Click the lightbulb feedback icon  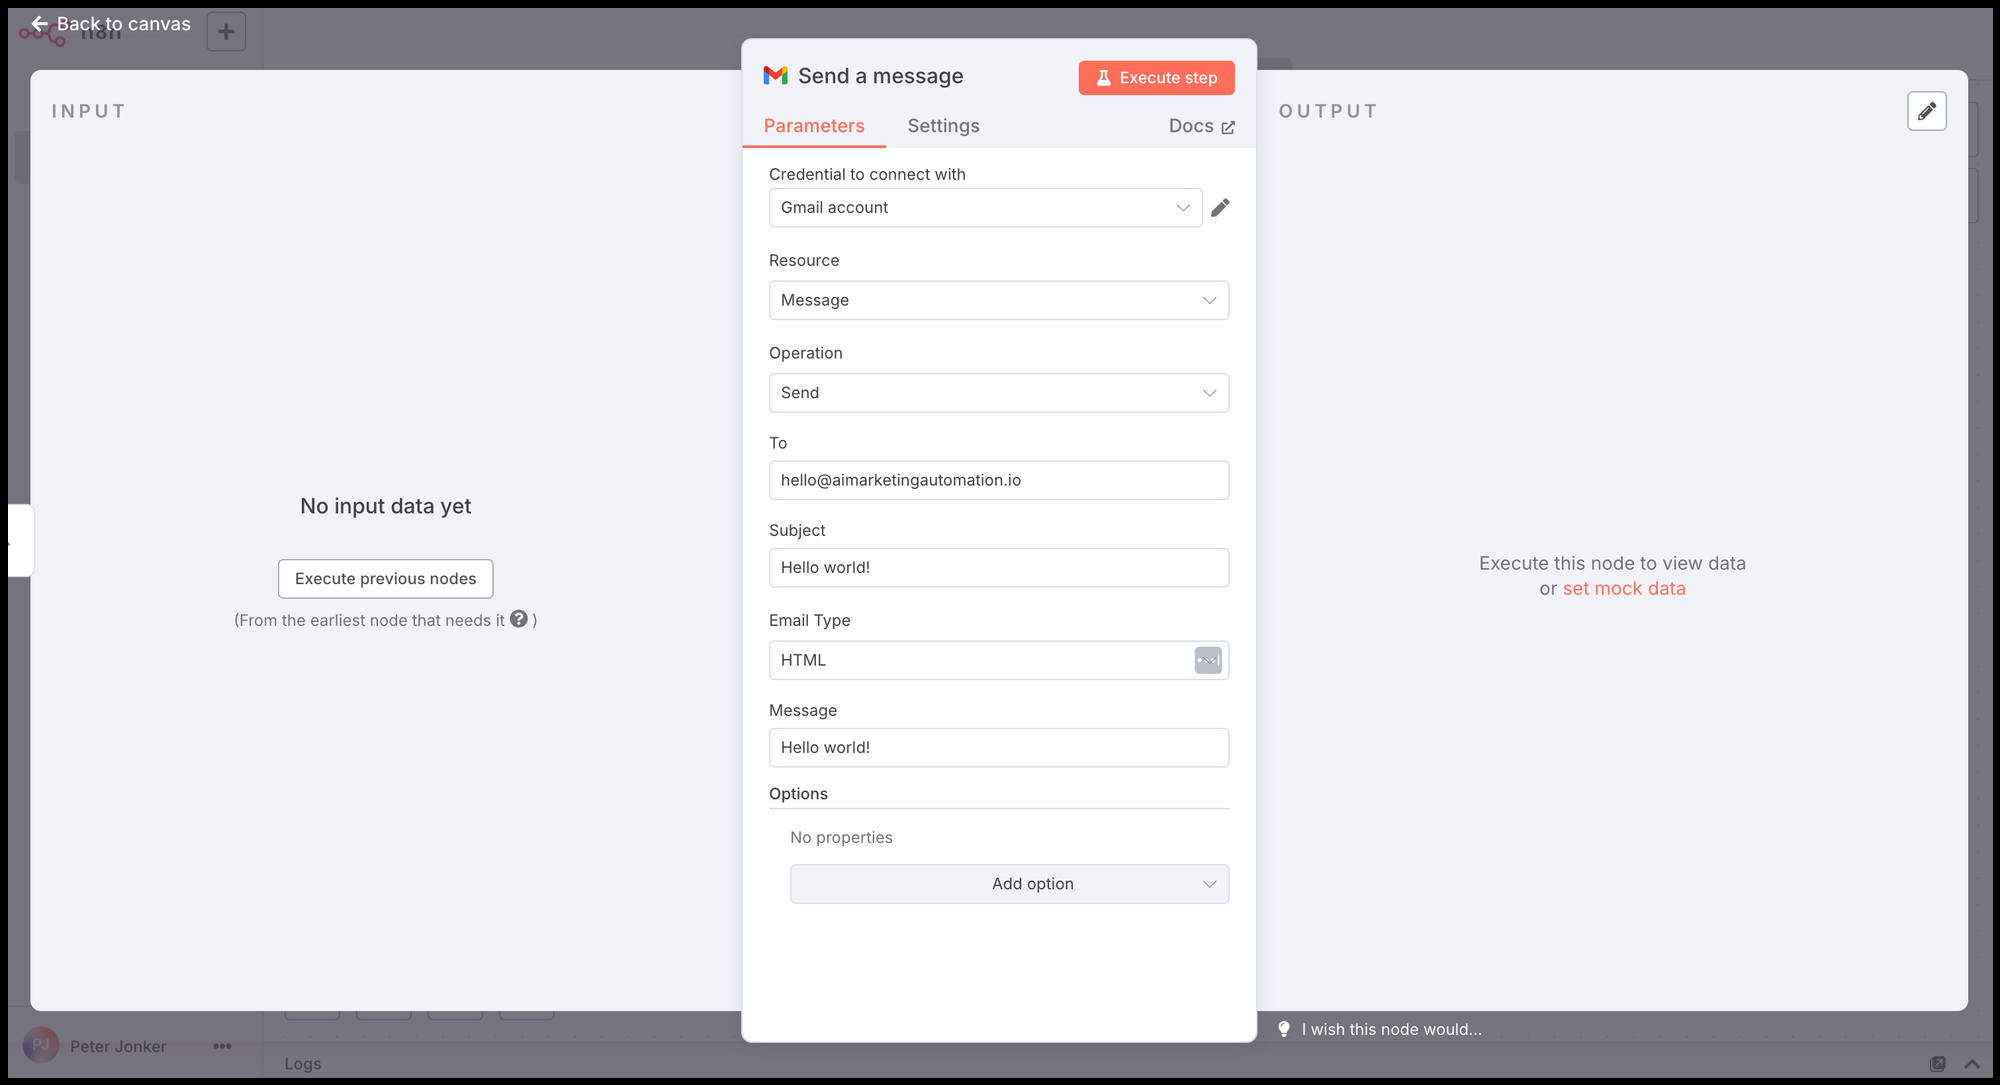tap(1284, 1029)
